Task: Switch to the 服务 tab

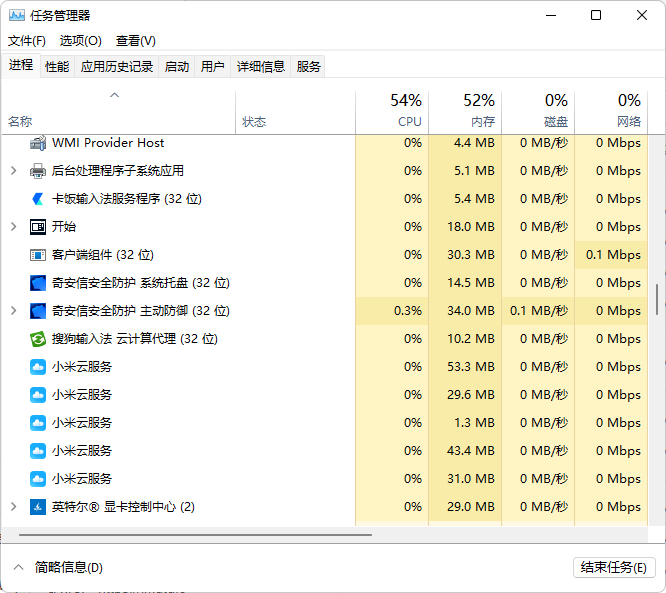Action: pyautogui.click(x=308, y=67)
